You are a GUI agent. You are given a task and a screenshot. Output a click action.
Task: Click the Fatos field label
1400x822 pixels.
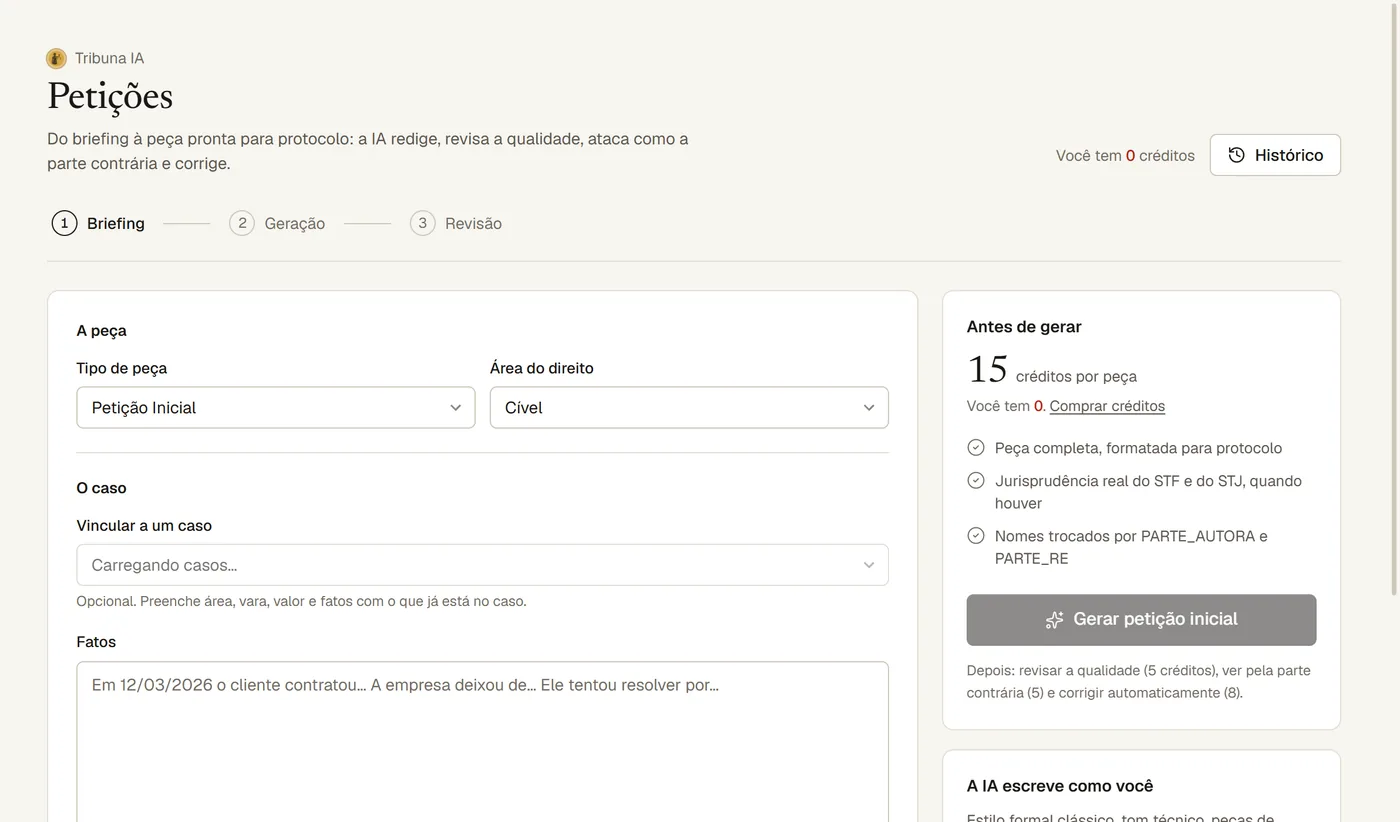tap(96, 642)
